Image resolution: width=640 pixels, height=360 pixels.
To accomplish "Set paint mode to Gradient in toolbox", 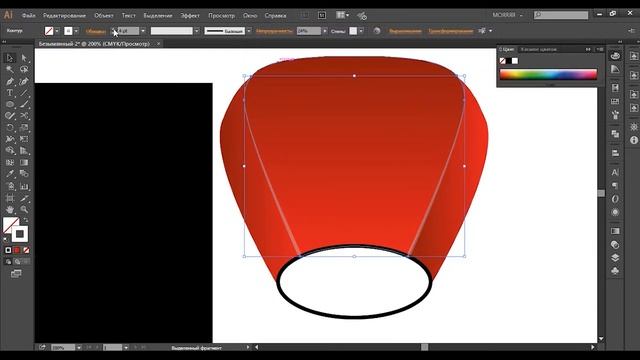I will [x=17, y=250].
